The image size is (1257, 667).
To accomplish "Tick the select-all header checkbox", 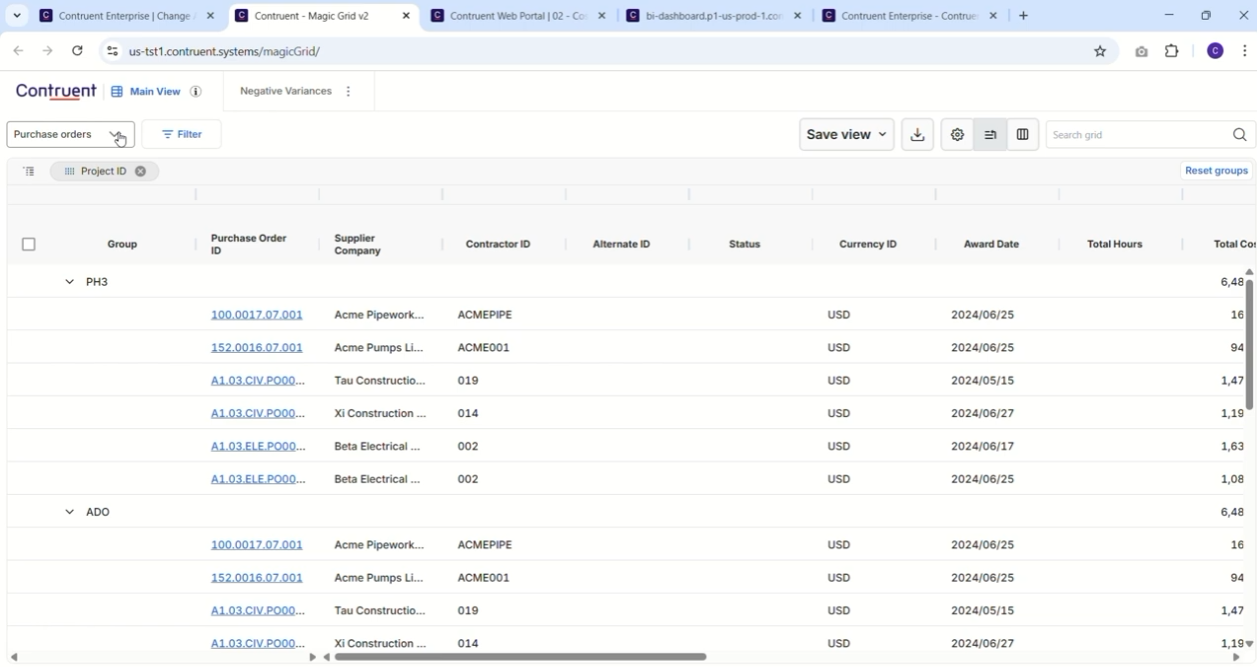I will click(28, 244).
